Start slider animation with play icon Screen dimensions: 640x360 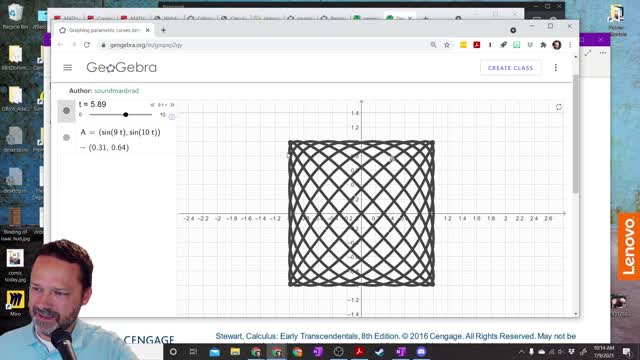(172, 116)
